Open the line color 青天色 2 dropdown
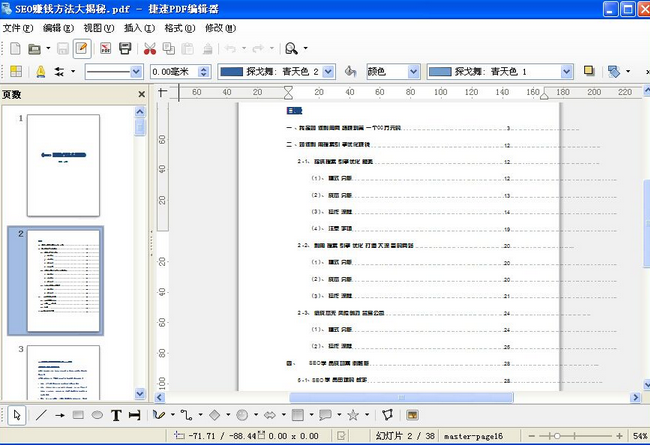This screenshot has height=445, width=650. (328, 72)
